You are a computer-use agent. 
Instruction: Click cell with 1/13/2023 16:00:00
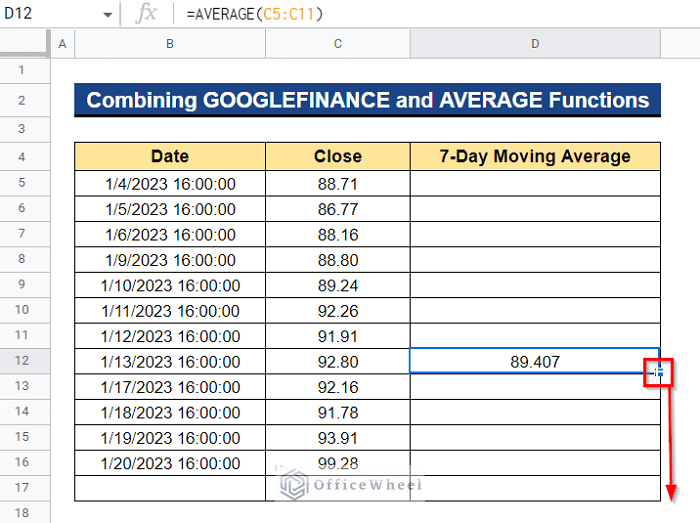tap(170, 361)
